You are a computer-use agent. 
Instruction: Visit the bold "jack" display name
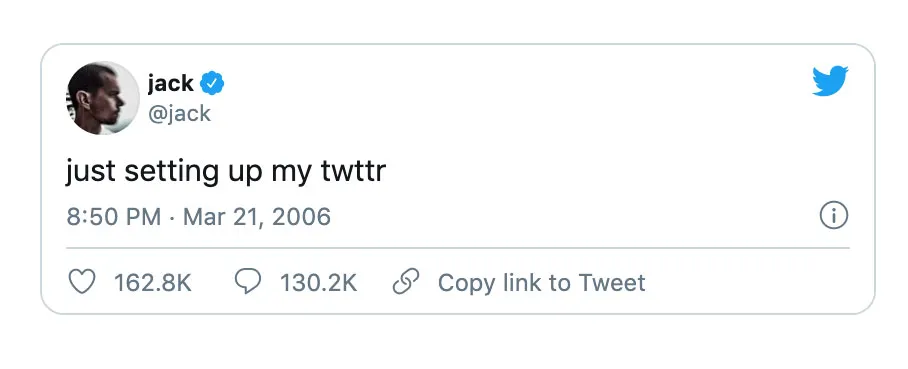[170, 84]
